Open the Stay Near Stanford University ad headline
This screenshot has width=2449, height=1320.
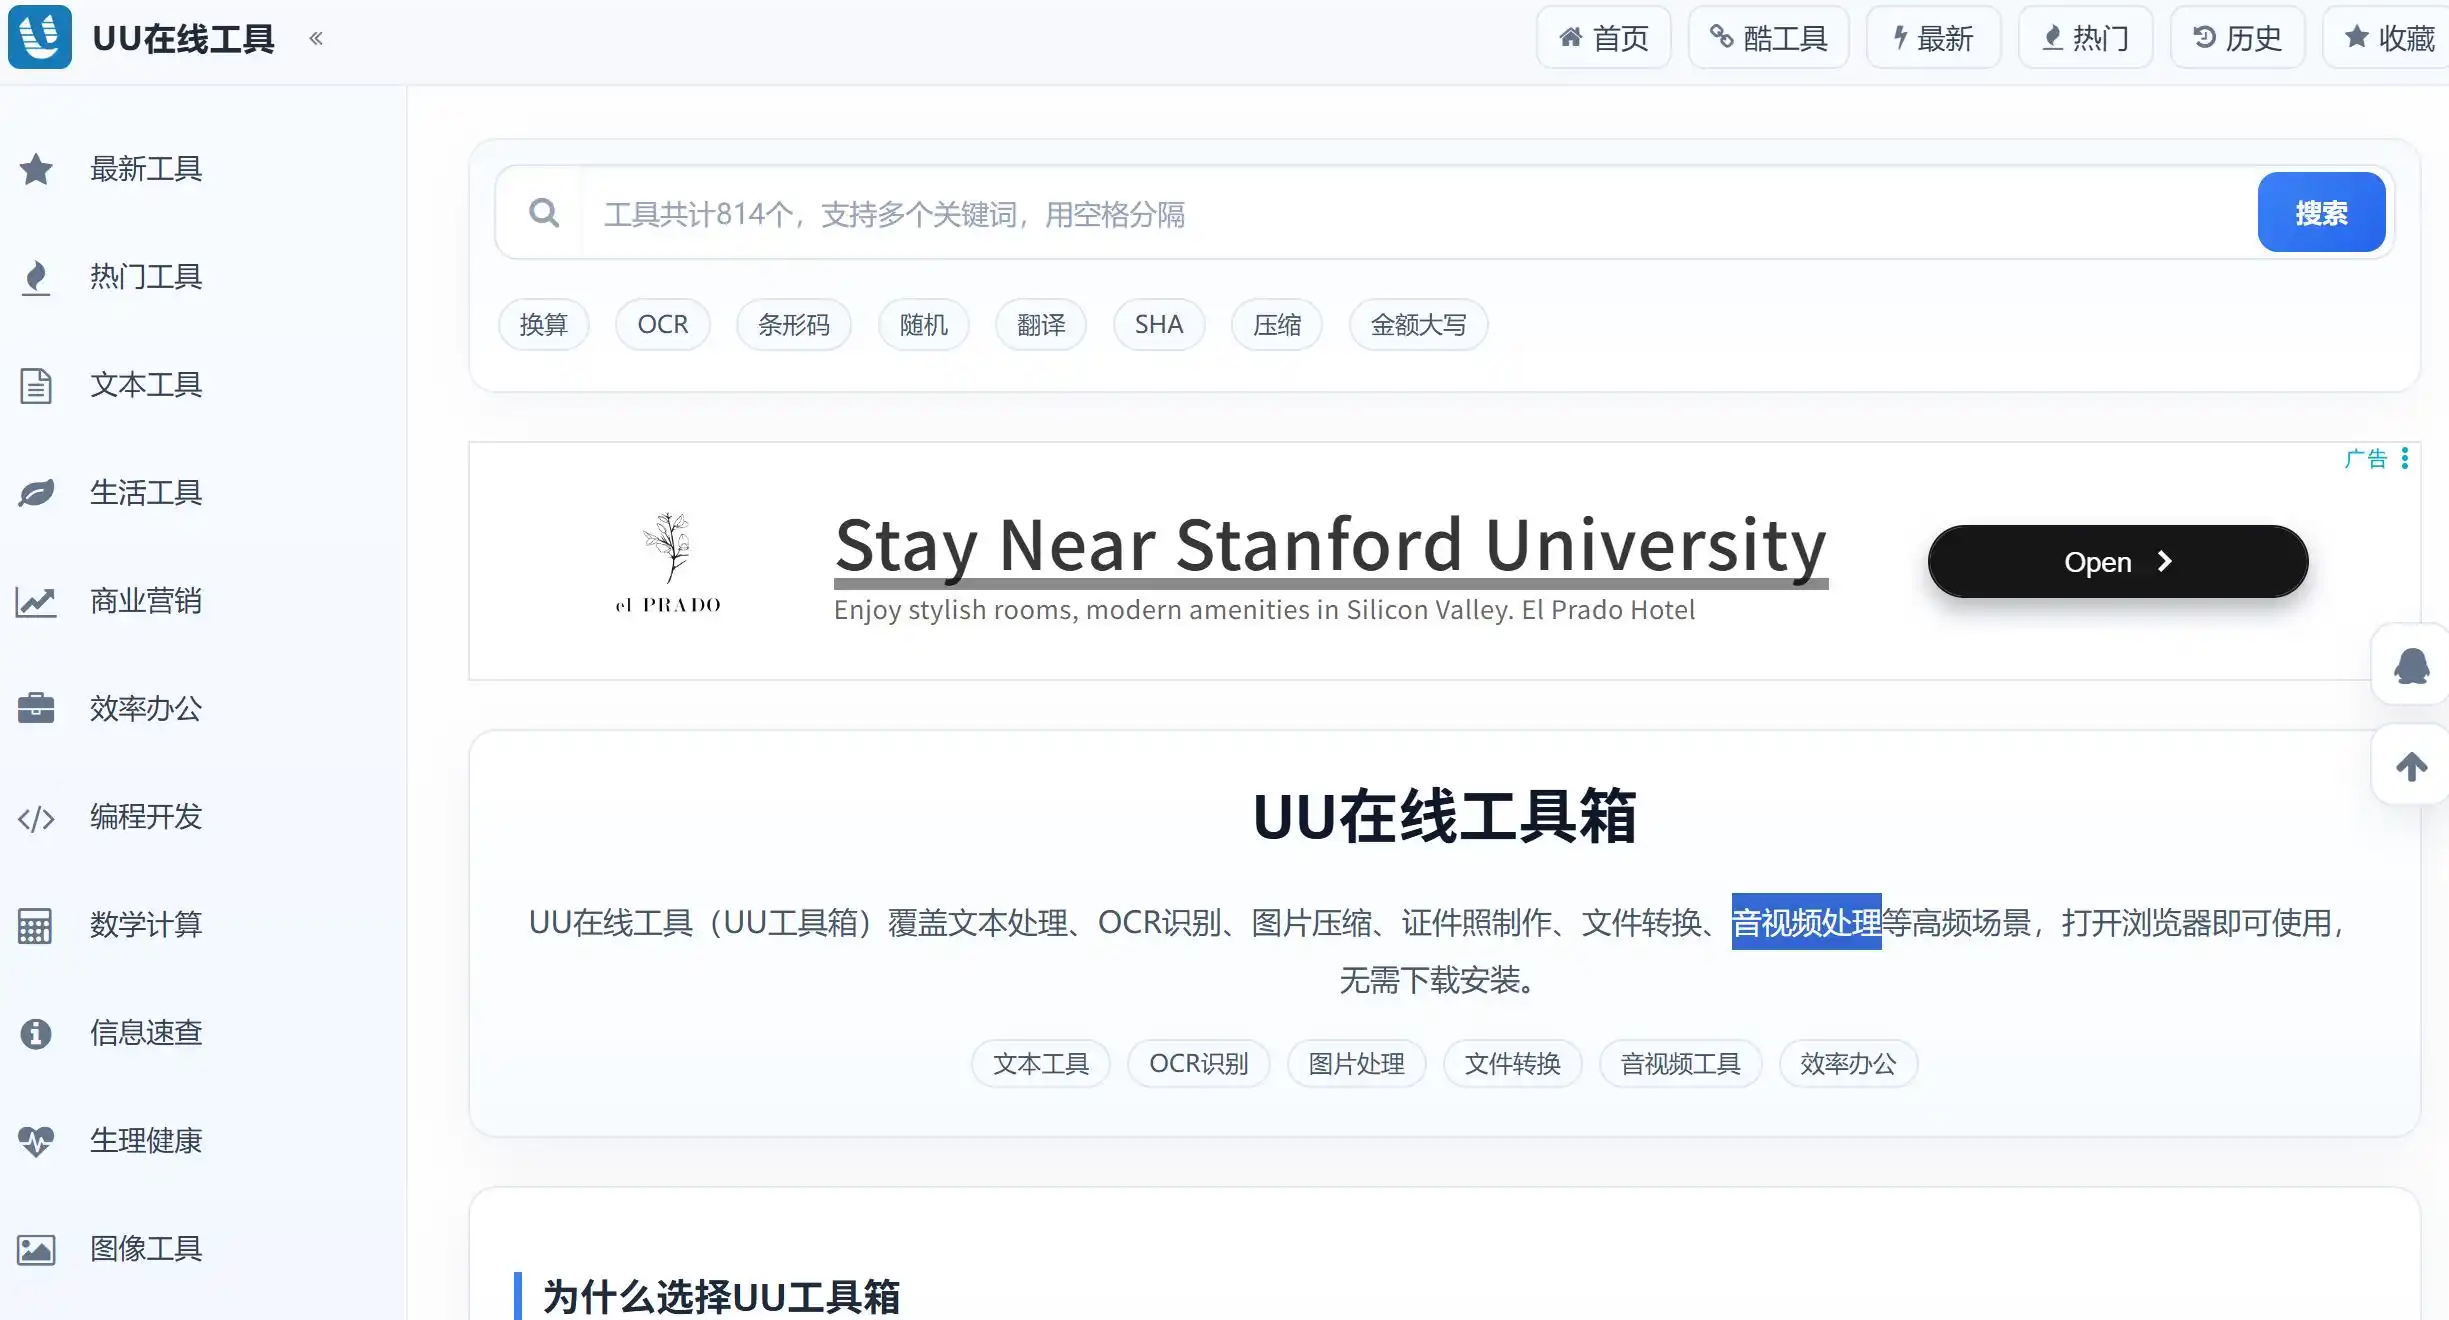point(1331,547)
